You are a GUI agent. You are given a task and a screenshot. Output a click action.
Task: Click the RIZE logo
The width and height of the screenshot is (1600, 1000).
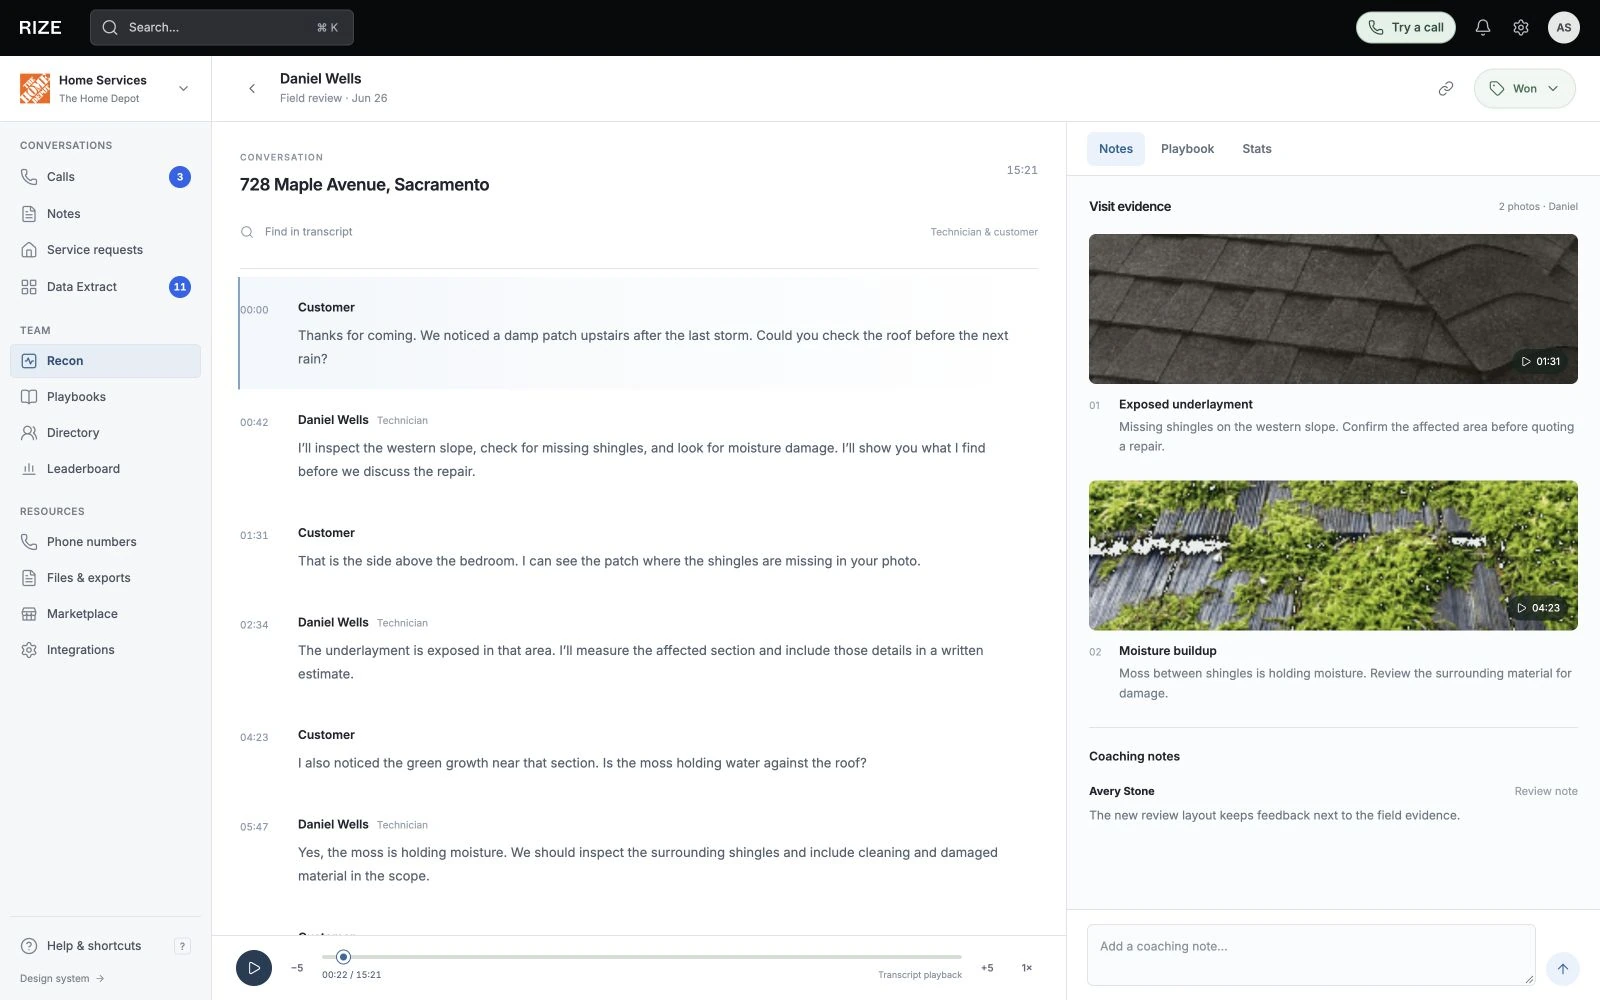click(x=40, y=28)
